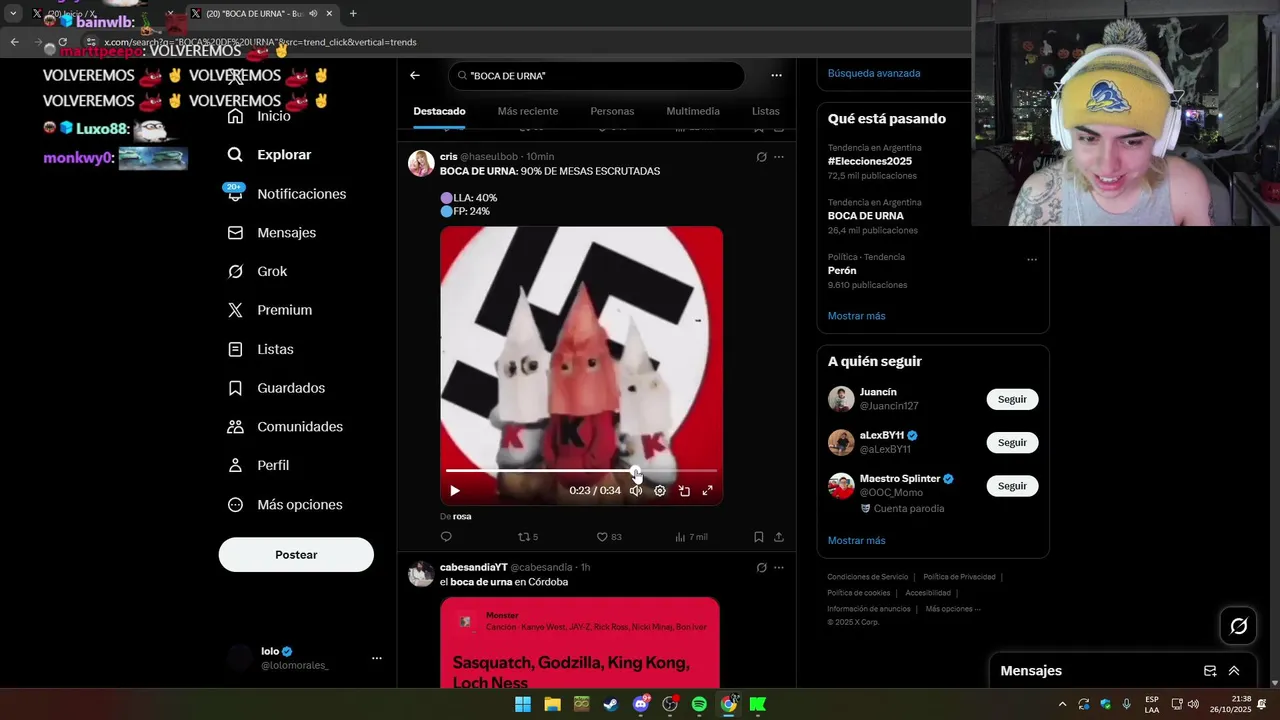The width and height of the screenshot is (1280, 720).
Task: Repost the cris post with 5 reposts
Action: (x=528, y=537)
